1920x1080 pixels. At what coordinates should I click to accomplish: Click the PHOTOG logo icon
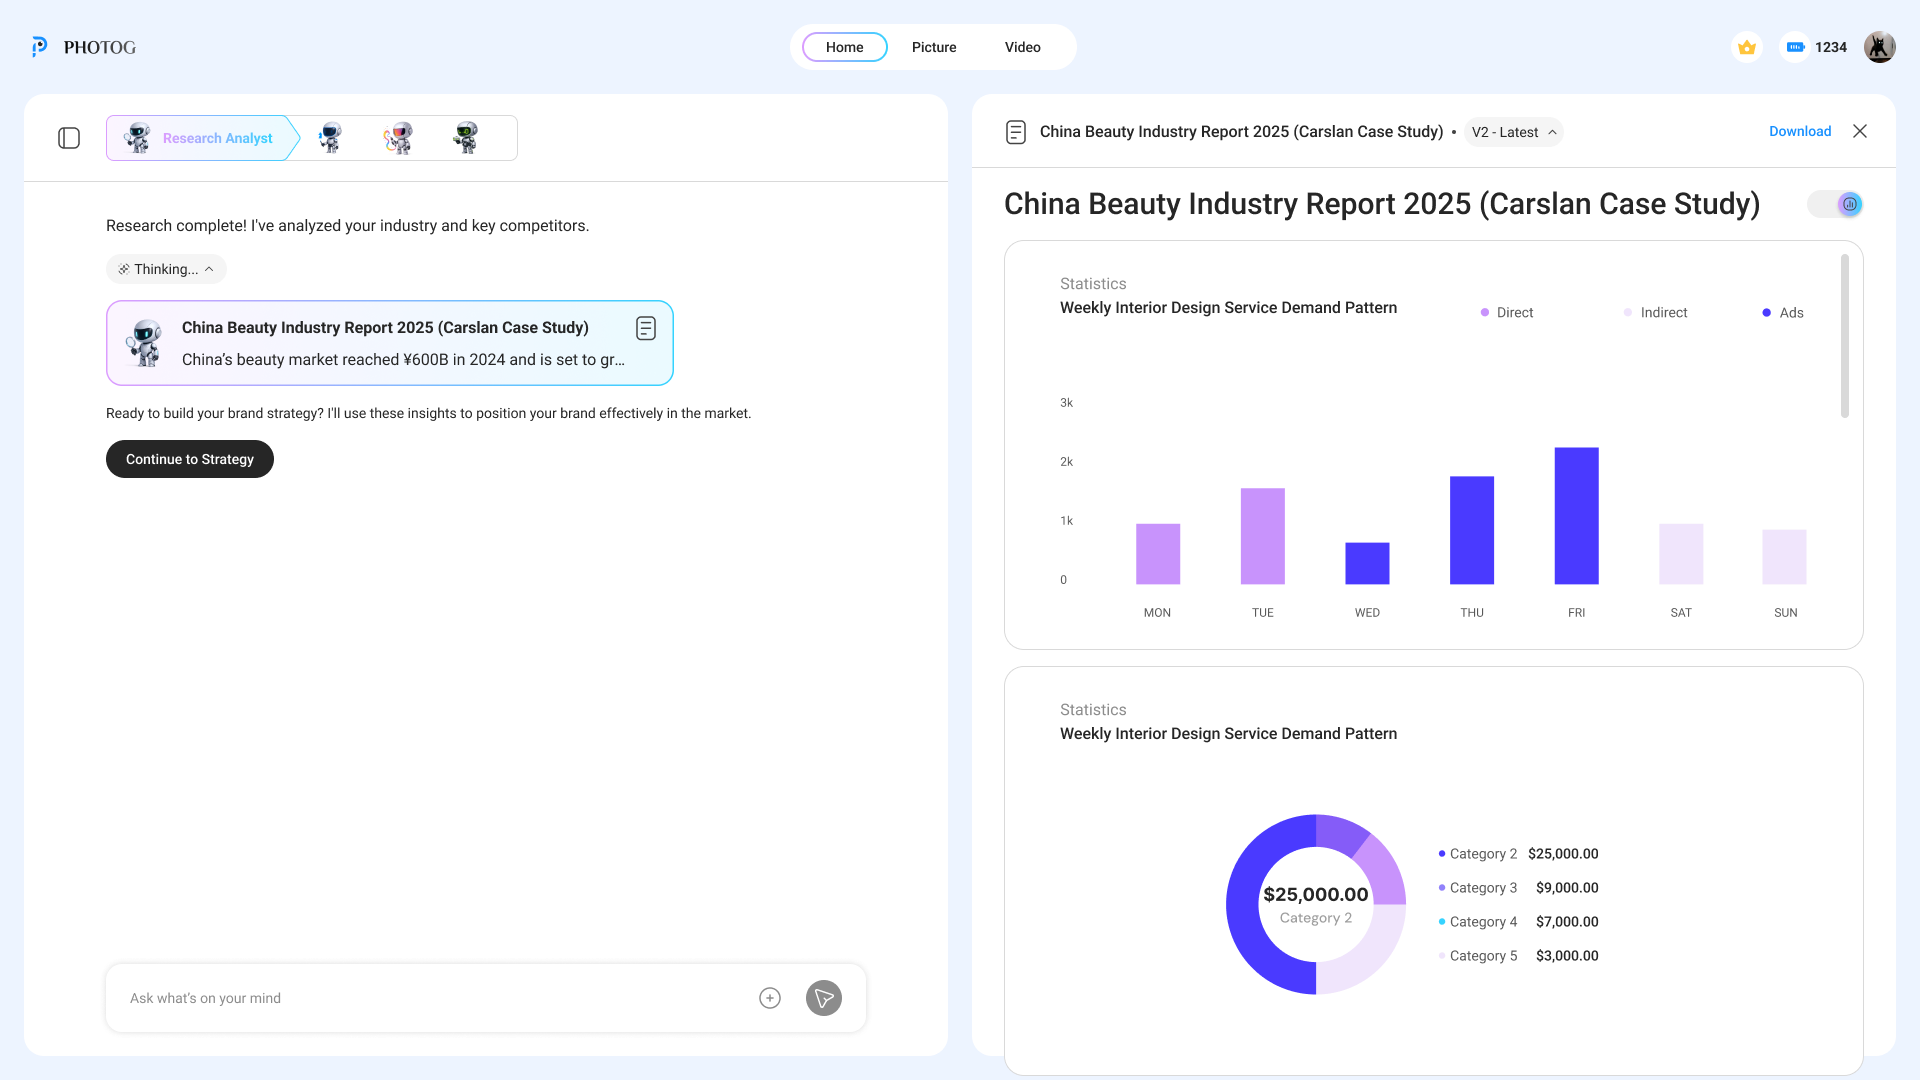pyautogui.click(x=39, y=47)
